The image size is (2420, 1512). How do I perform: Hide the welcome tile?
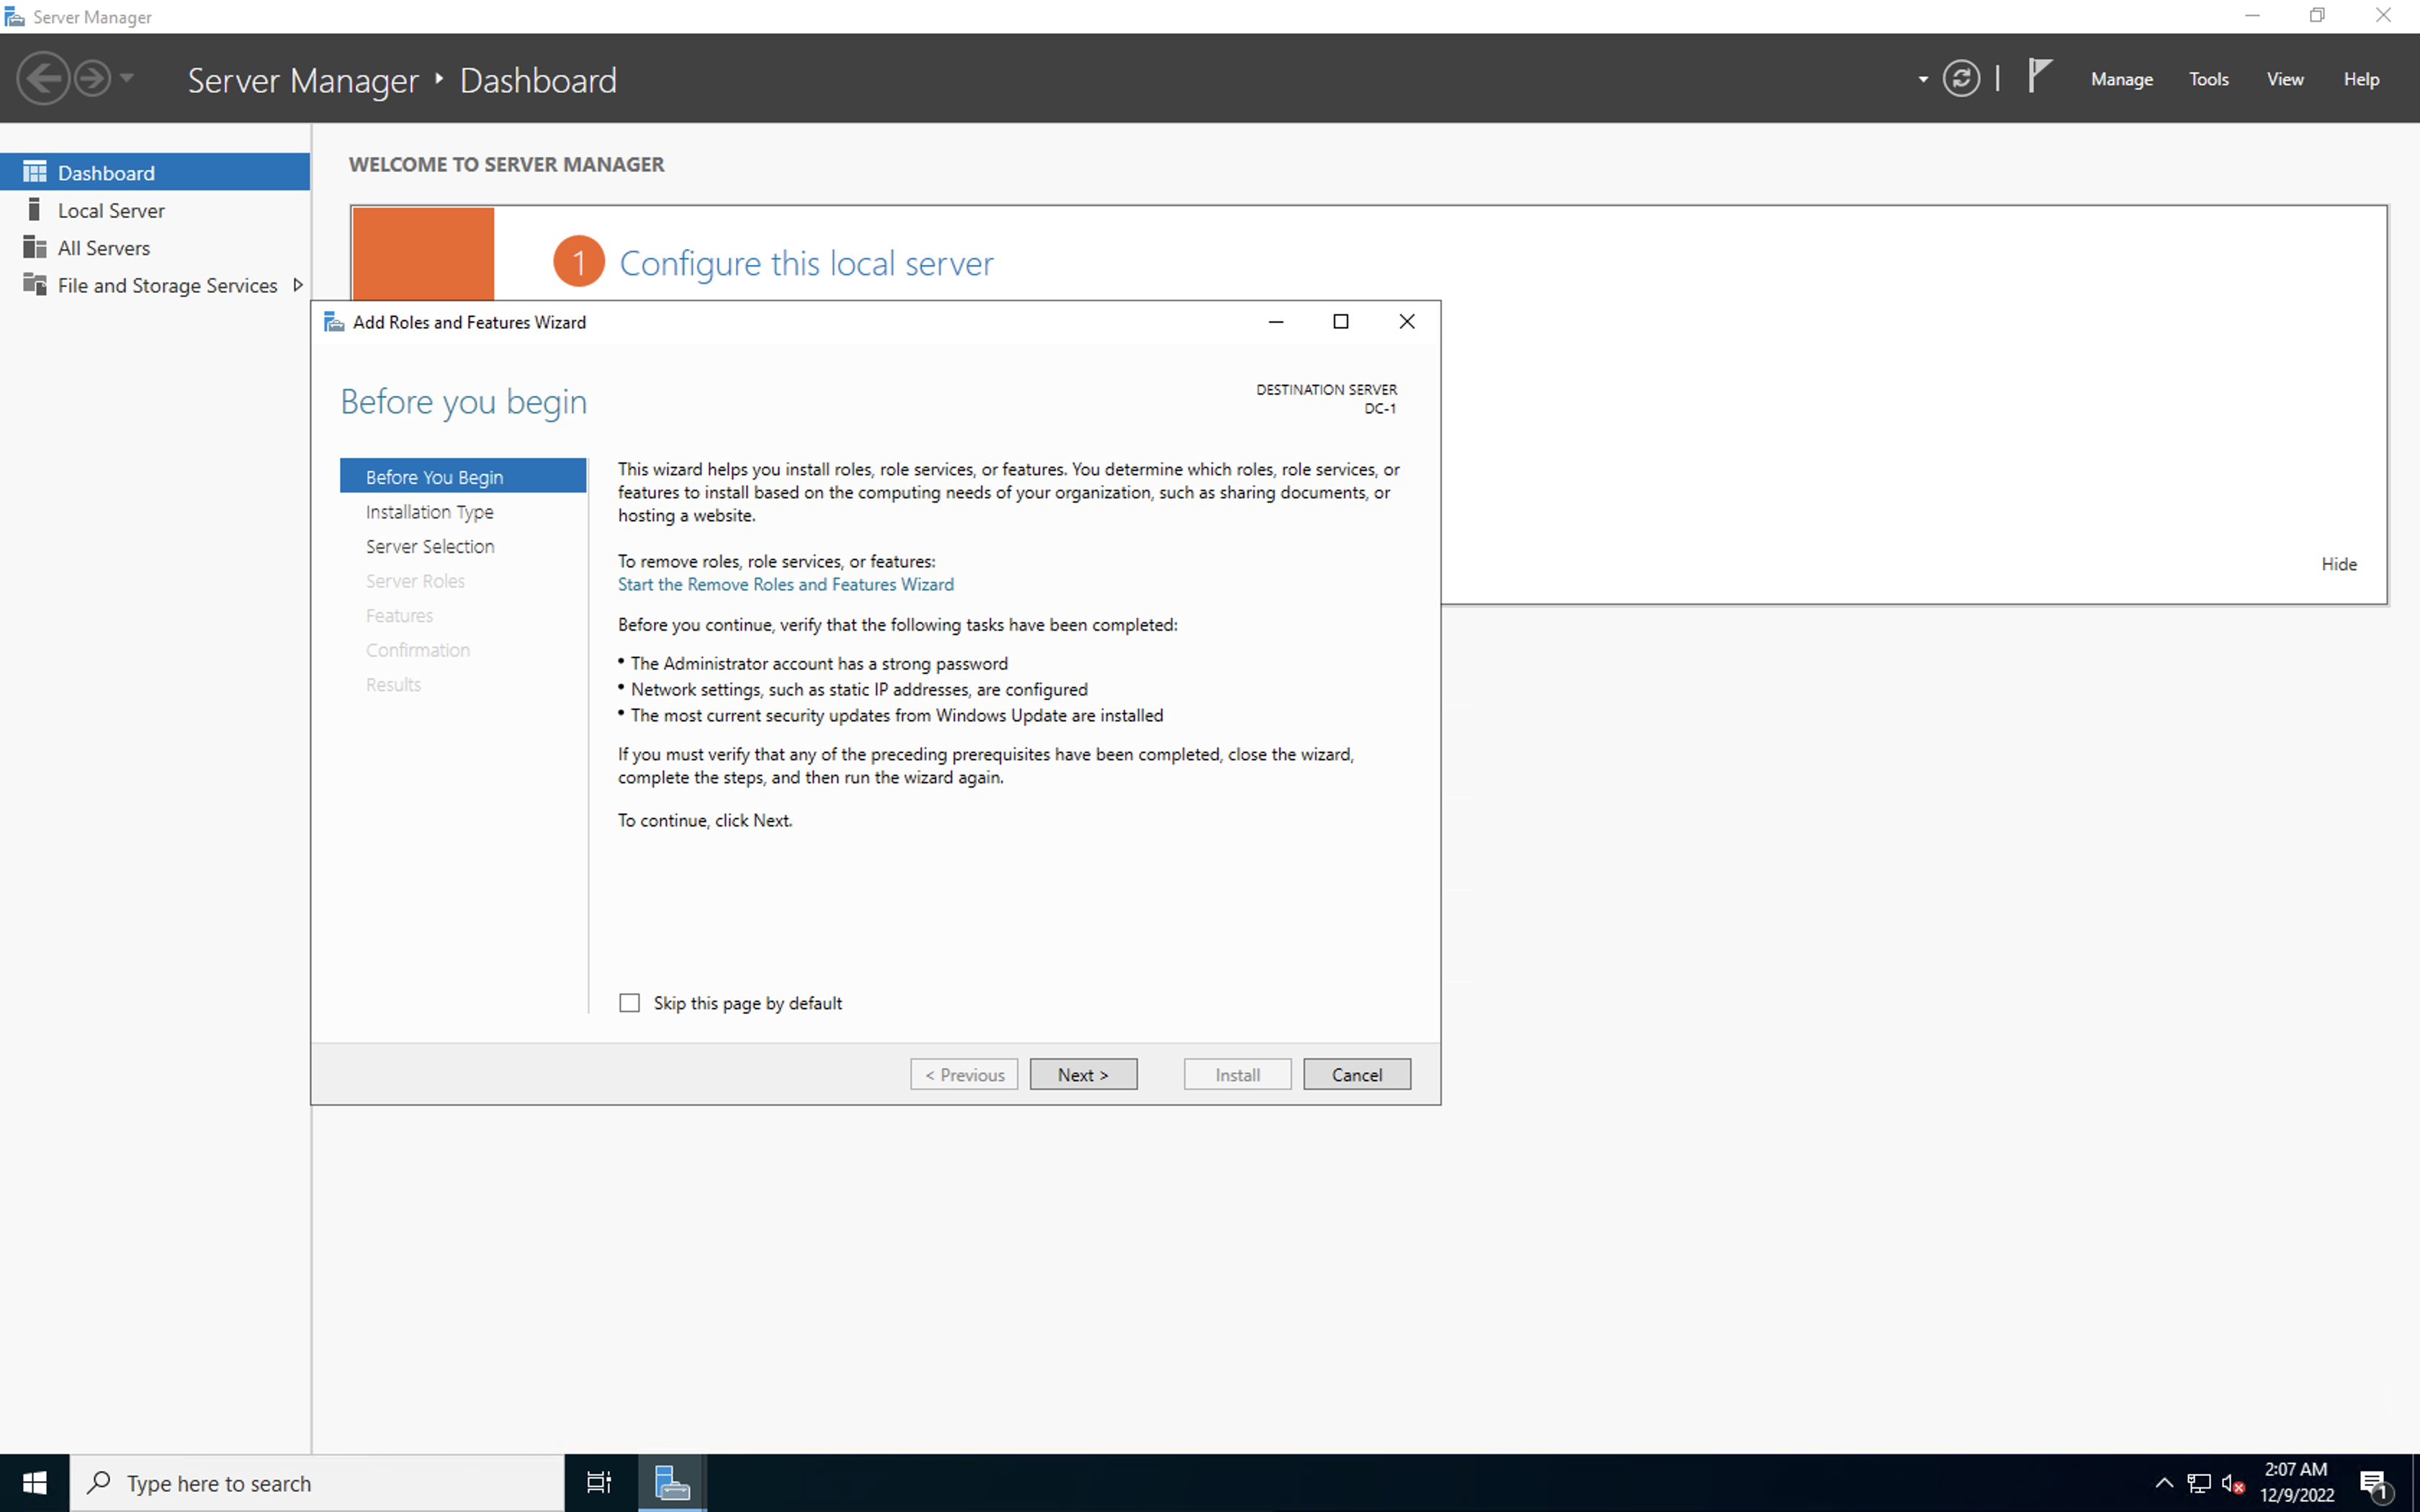(2338, 564)
